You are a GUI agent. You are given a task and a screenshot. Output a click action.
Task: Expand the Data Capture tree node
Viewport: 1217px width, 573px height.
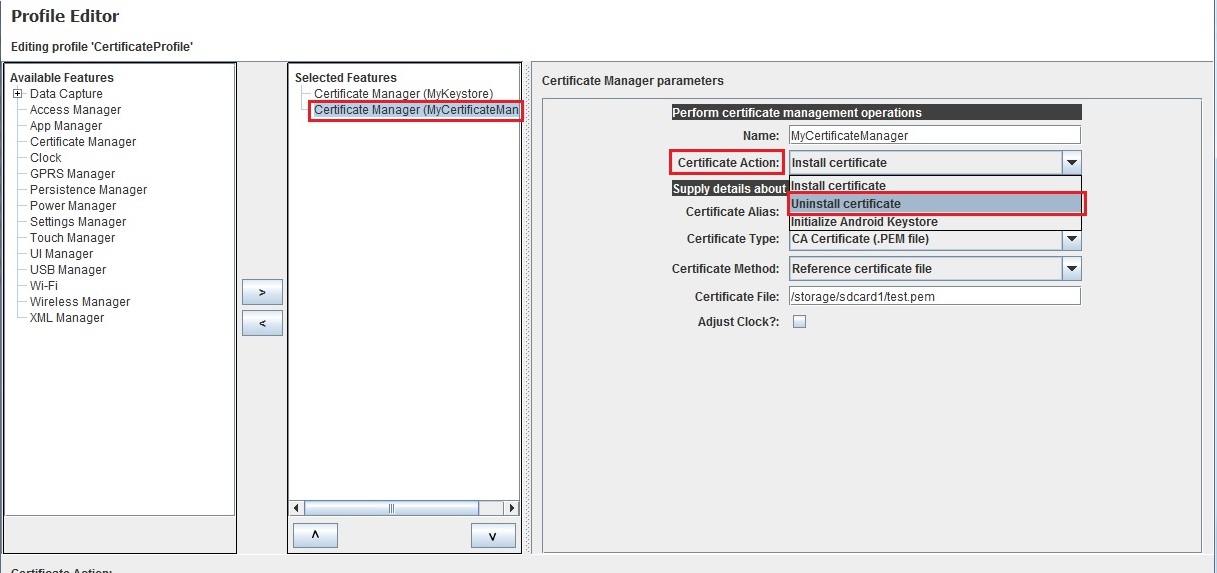click(x=17, y=94)
